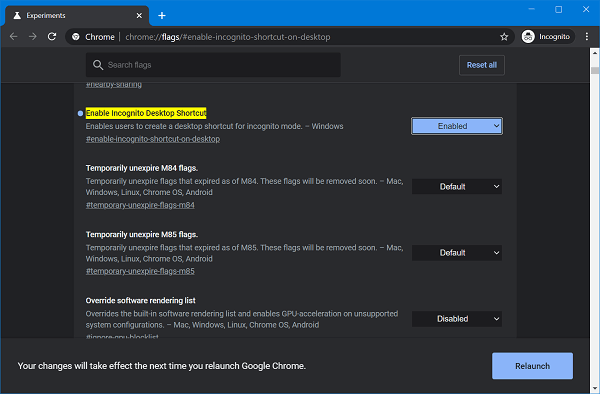The height and width of the screenshot is (394, 600).
Task: Minimize the Chrome window
Action: pos(531,9)
